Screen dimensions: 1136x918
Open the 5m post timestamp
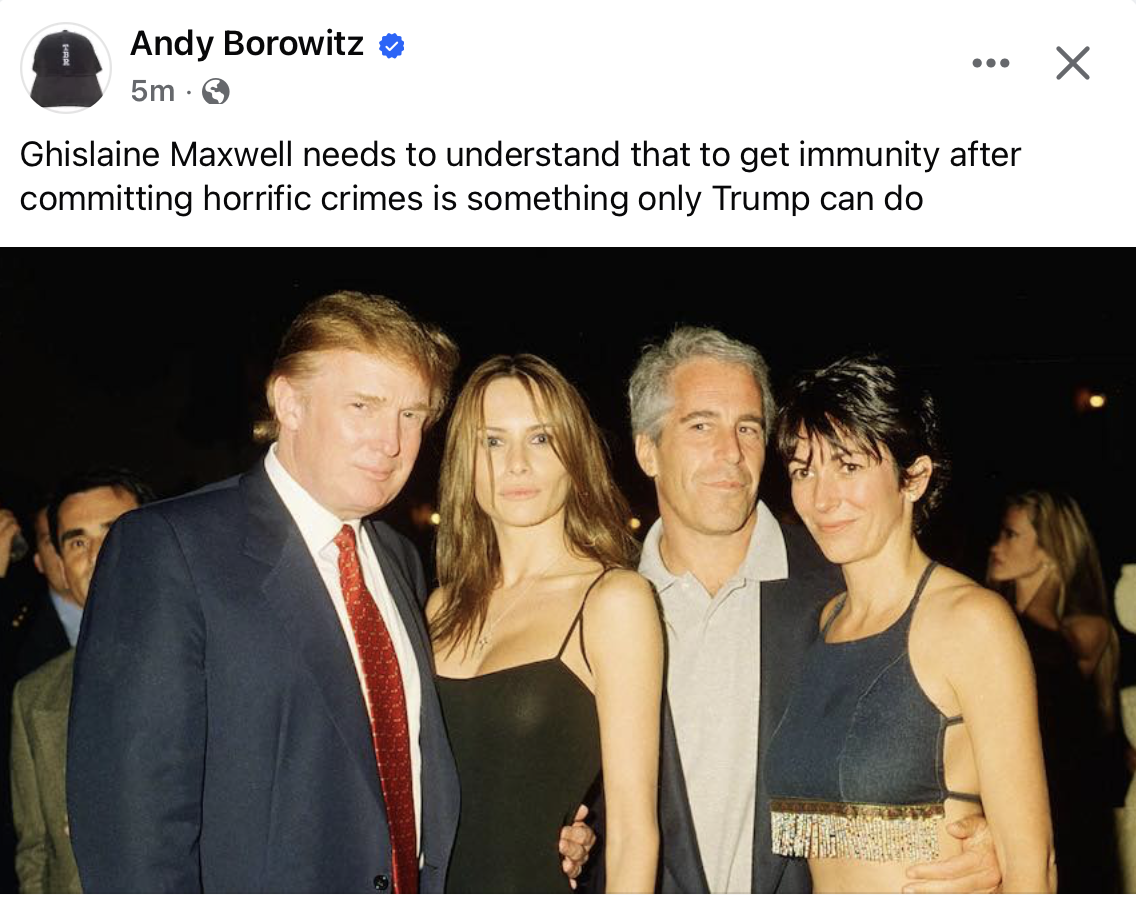click(153, 91)
